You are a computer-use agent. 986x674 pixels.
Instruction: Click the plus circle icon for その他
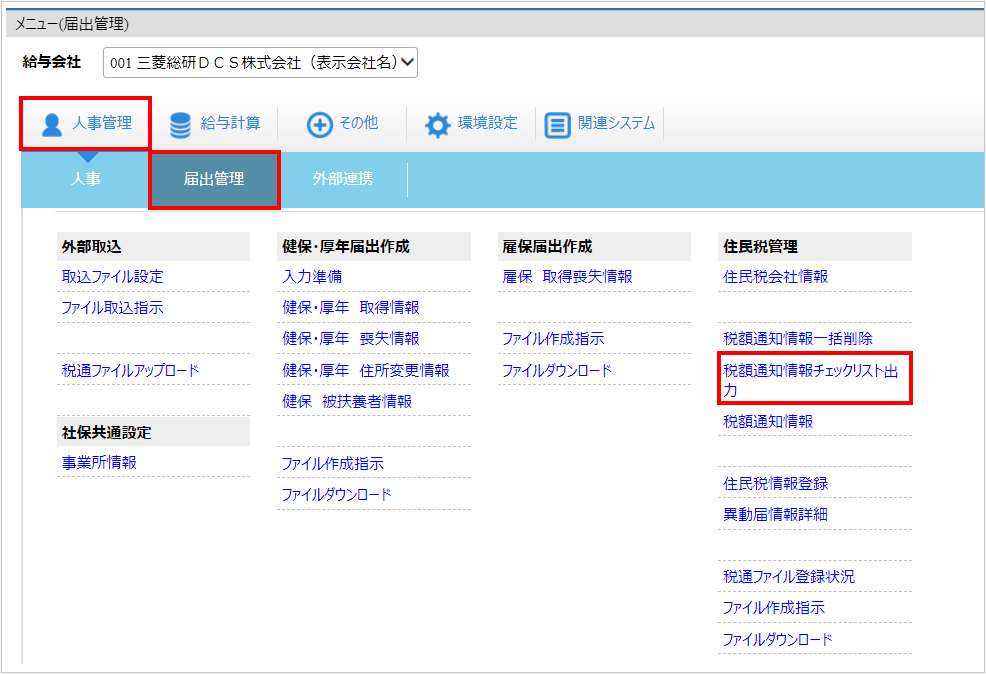319,124
